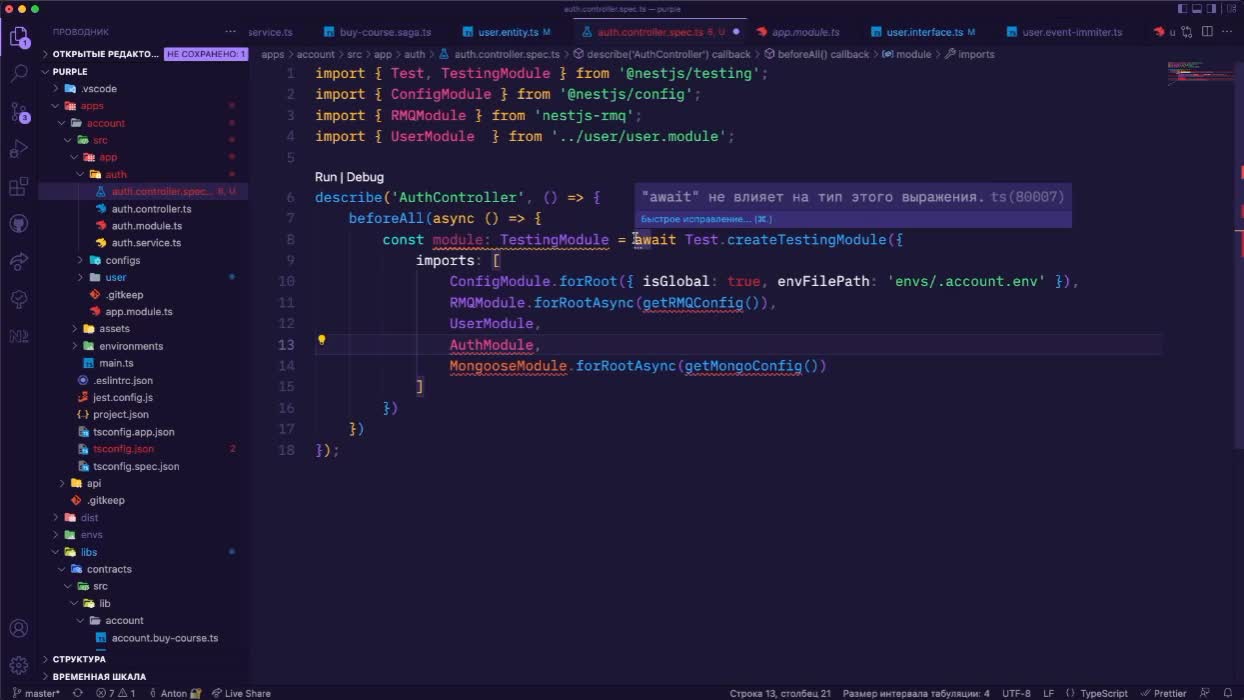Expand the ОТКРЫТЫЕ РЕДАКТОРЫ section
The height and width of the screenshot is (700, 1244).
click(x=105, y=54)
